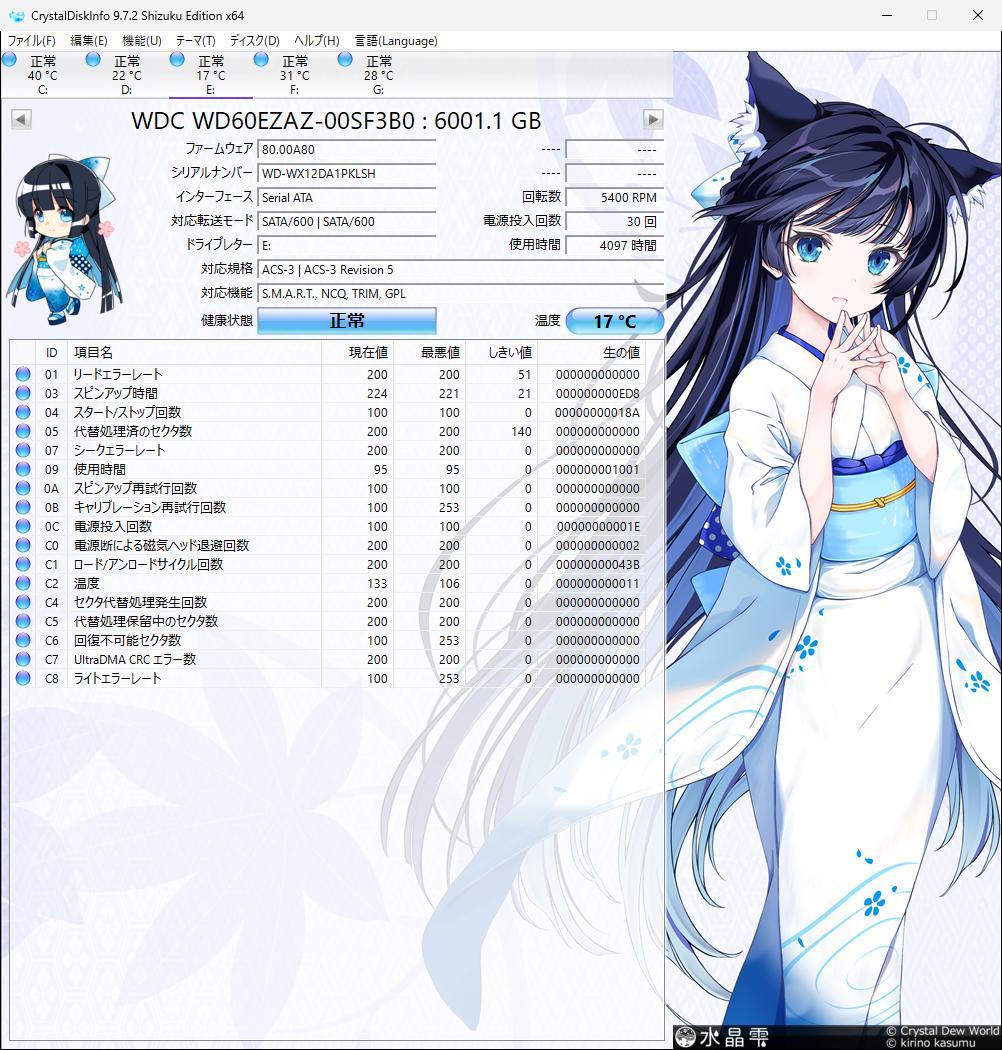Open the 機能 menu
1002x1050 pixels.
coord(143,41)
